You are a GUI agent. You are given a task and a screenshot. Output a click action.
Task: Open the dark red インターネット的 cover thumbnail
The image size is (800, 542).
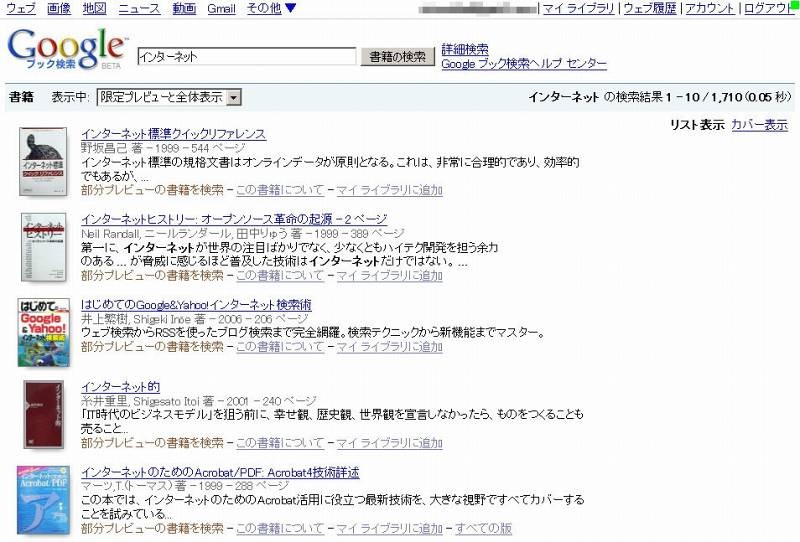pyautogui.click(x=44, y=414)
